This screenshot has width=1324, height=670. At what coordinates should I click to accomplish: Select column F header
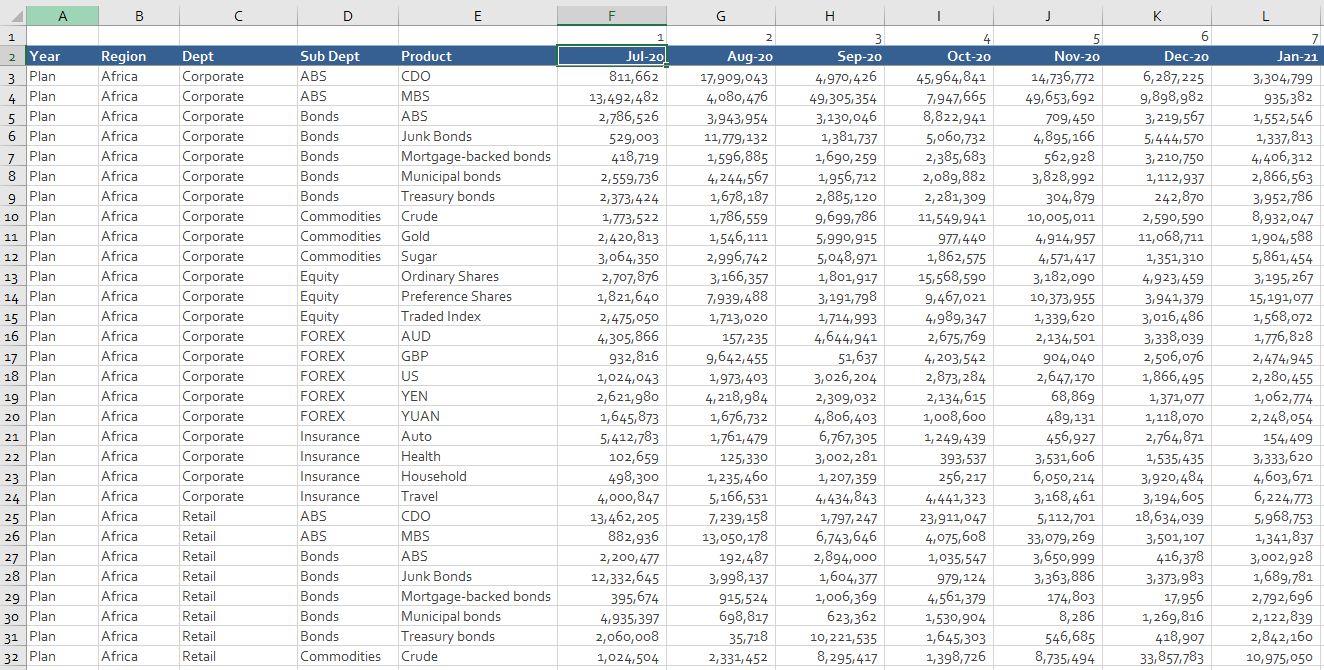612,16
